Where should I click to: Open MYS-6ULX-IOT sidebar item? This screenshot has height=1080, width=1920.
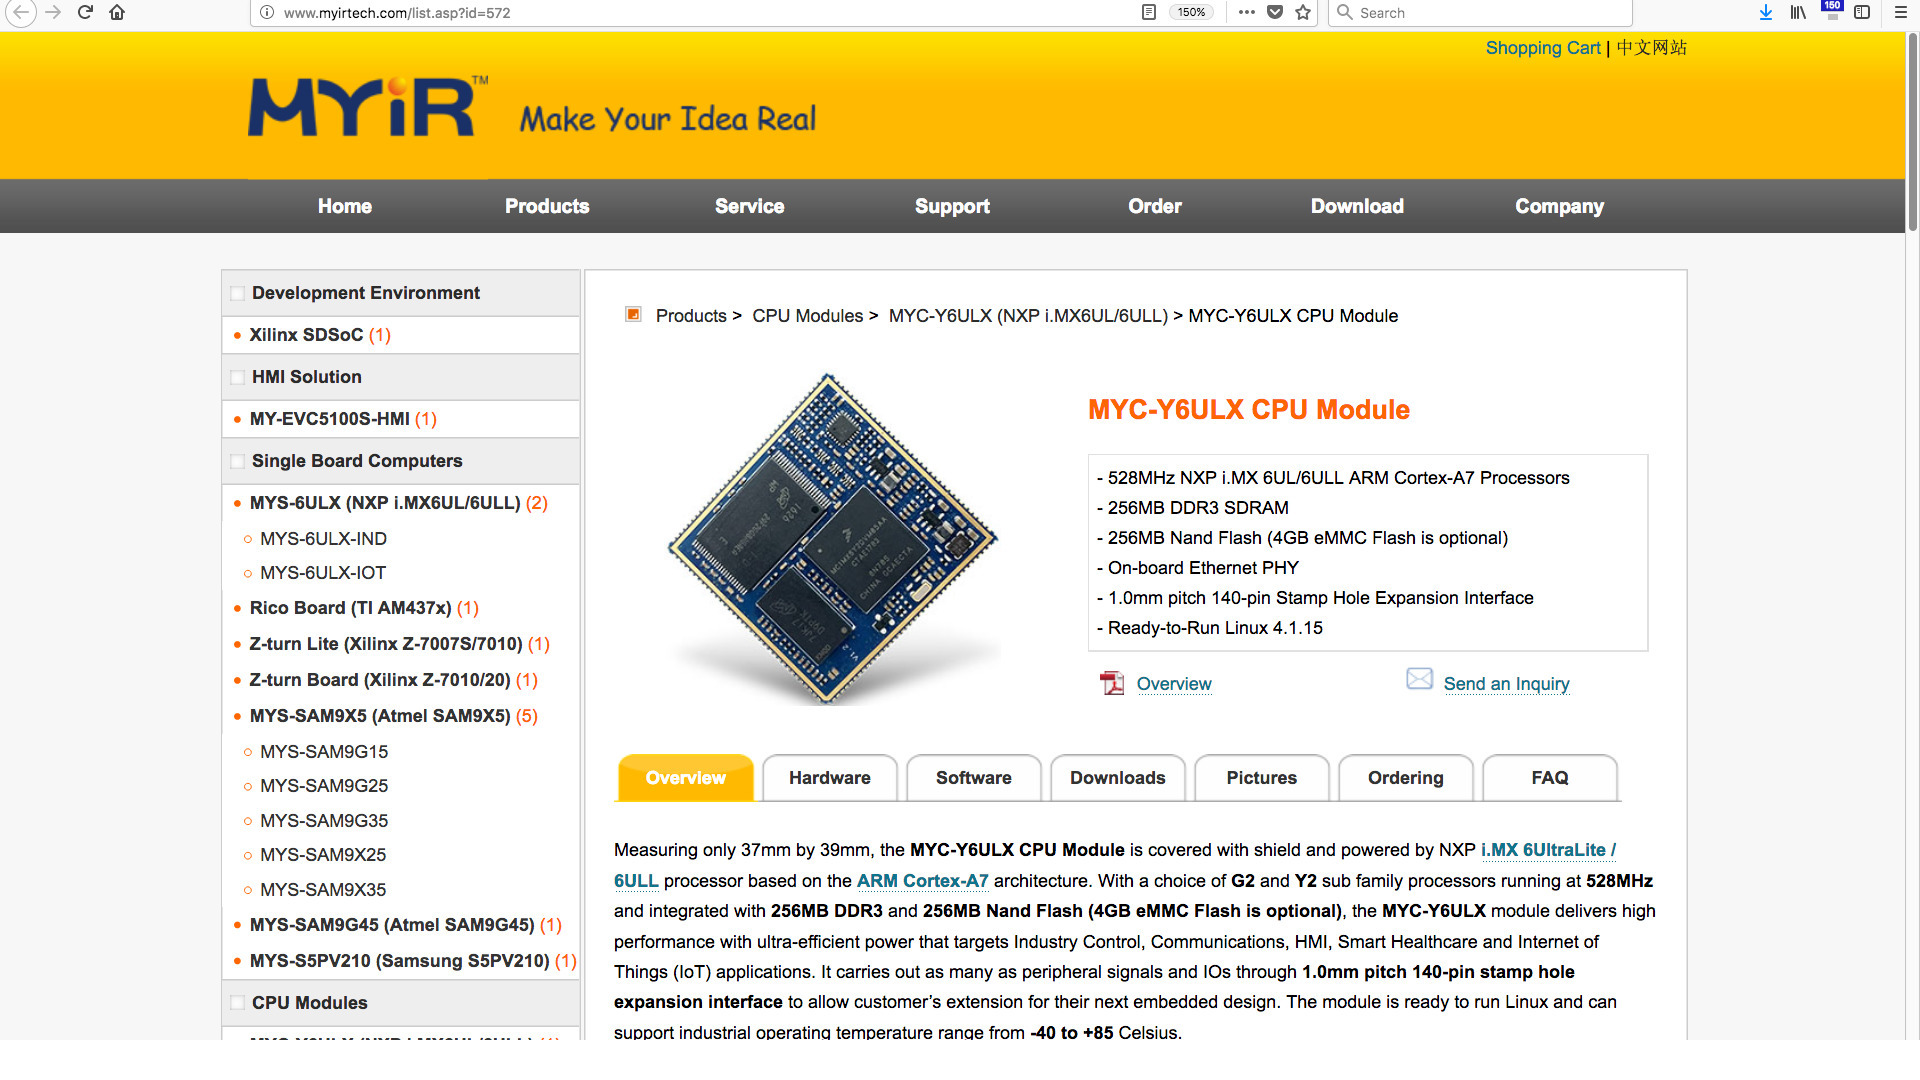pyautogui.click(x=322, y=573)
